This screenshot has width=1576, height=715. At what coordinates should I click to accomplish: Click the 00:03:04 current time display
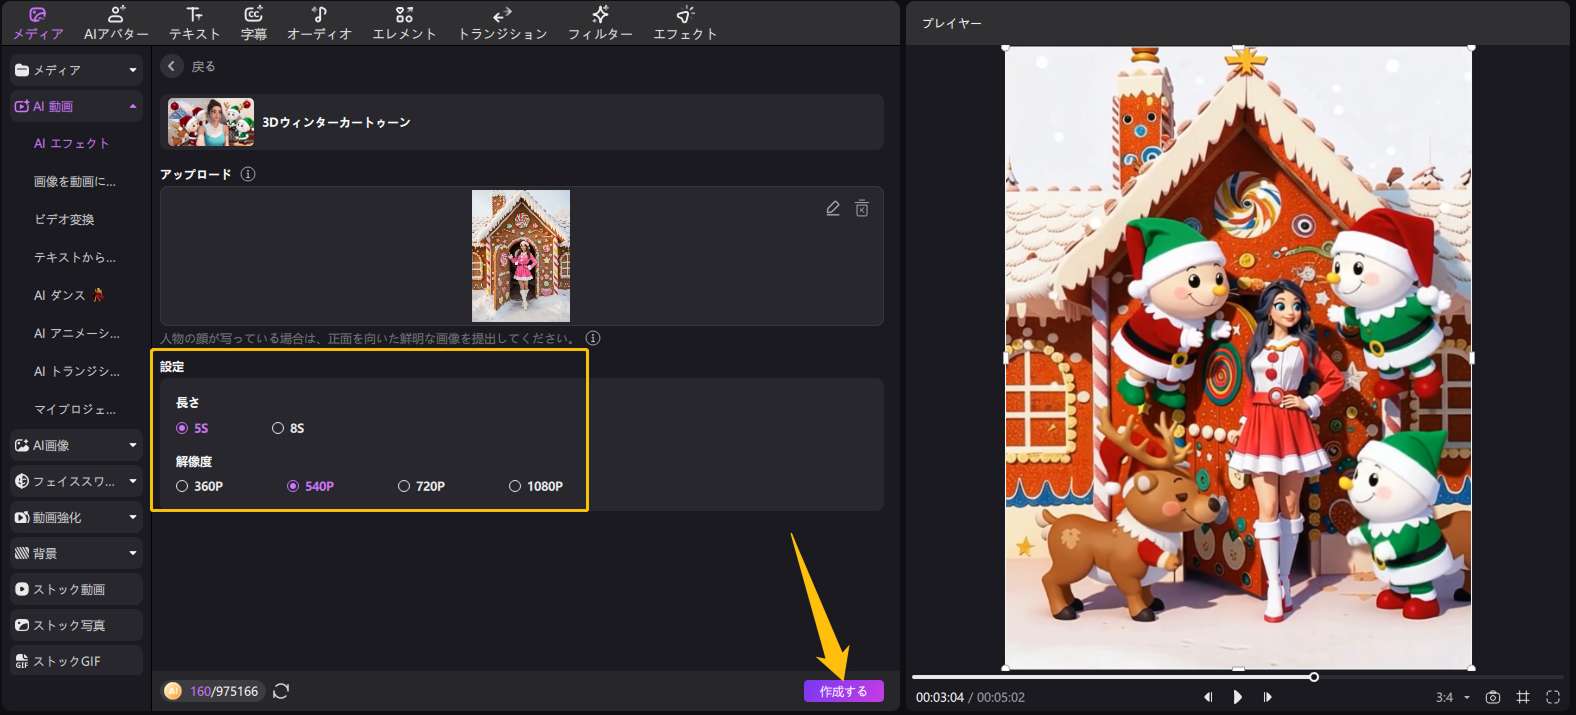click(x=940, y=697)
